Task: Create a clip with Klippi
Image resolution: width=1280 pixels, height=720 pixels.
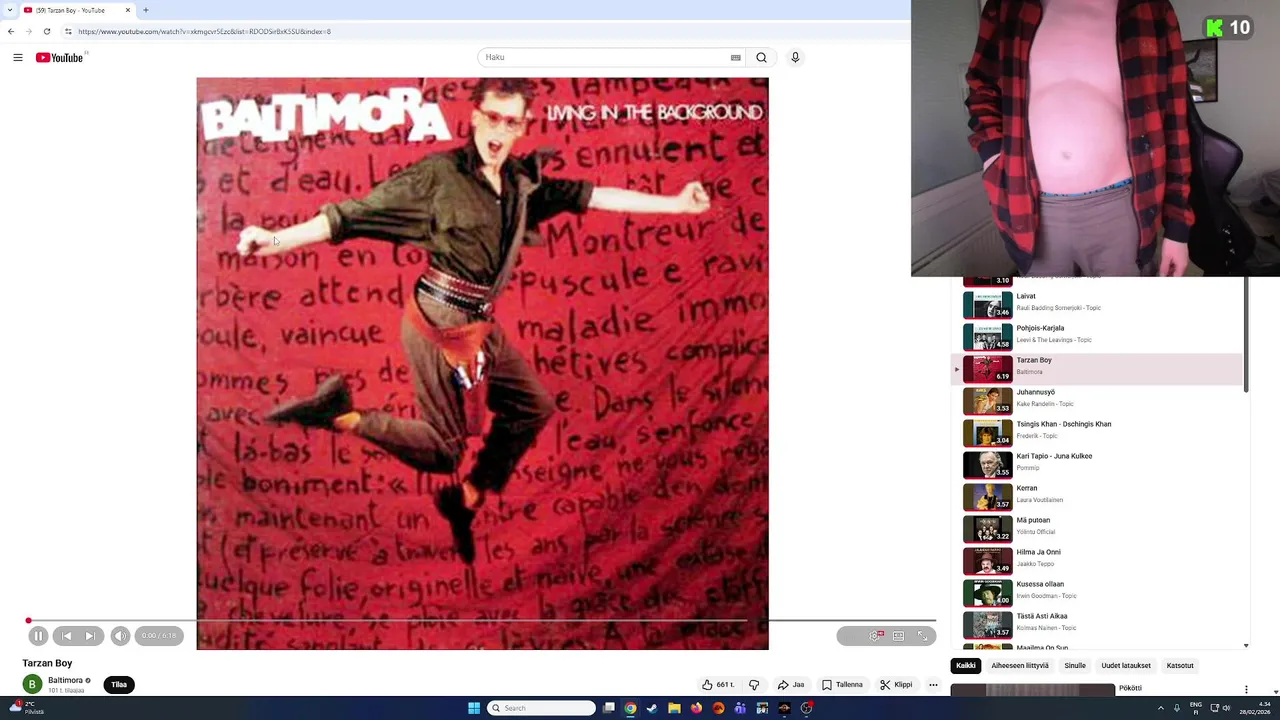Action: [x=896, y=685]
